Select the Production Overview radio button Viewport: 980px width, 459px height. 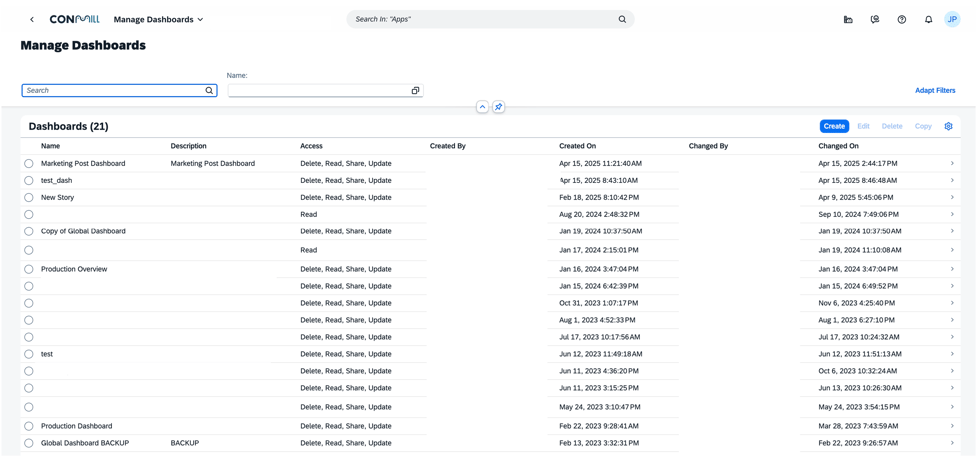tap(29, 269)
